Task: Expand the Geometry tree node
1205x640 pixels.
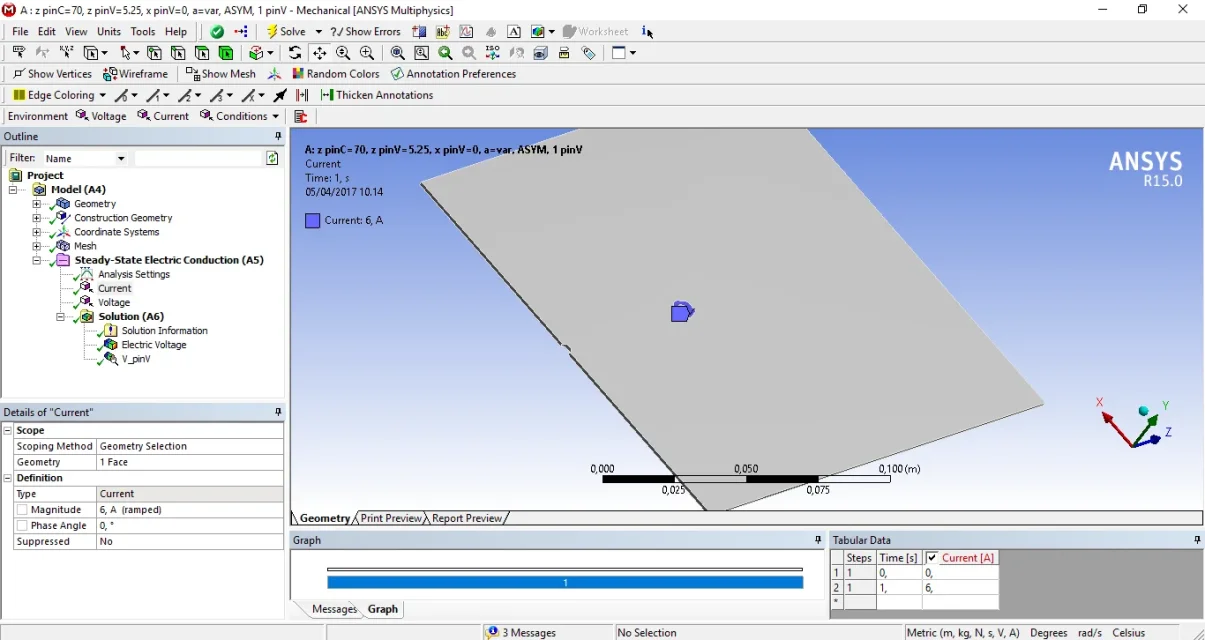Action: [37, 204]
